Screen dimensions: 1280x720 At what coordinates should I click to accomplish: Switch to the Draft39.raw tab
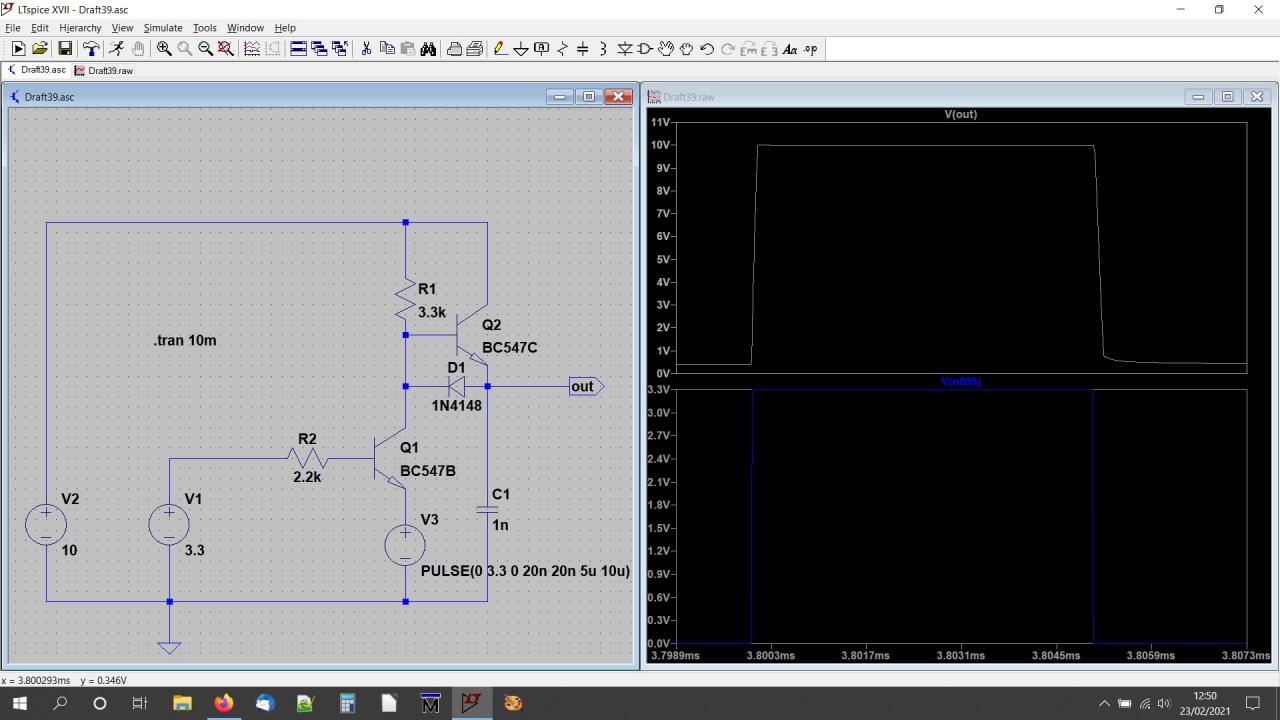pos(104,71)
